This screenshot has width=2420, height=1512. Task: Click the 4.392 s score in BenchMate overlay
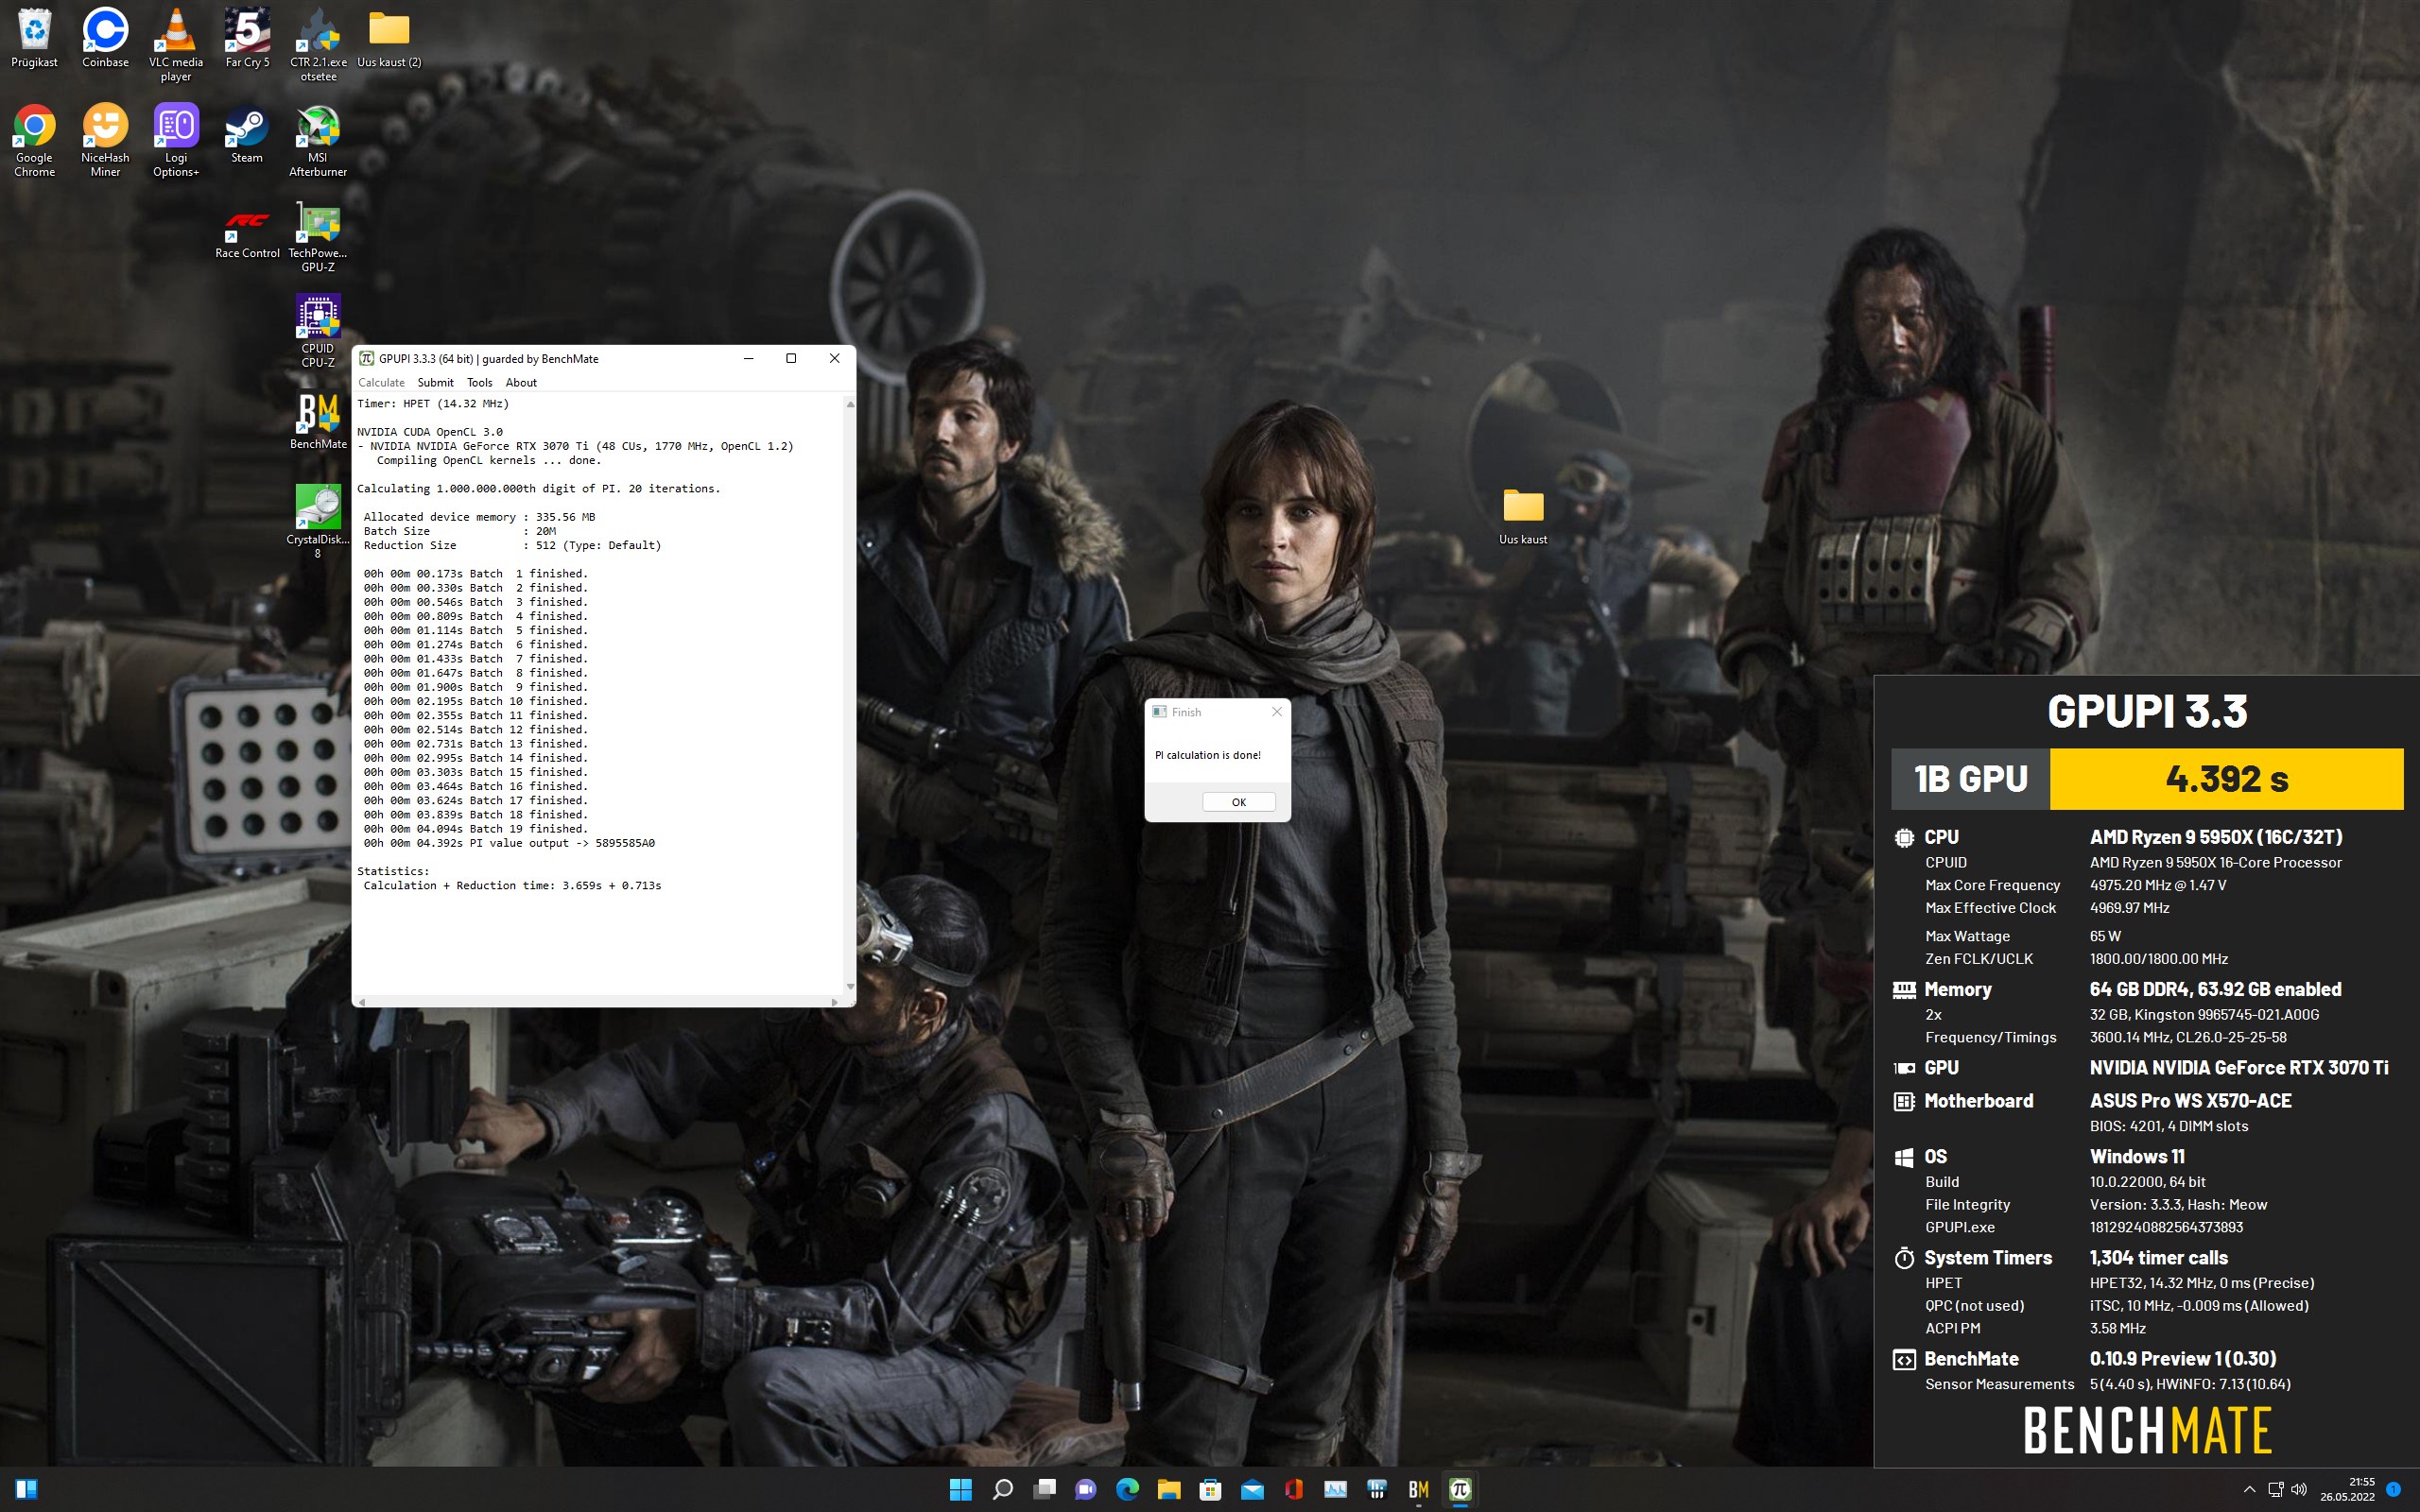click(x=2226, y=778)
